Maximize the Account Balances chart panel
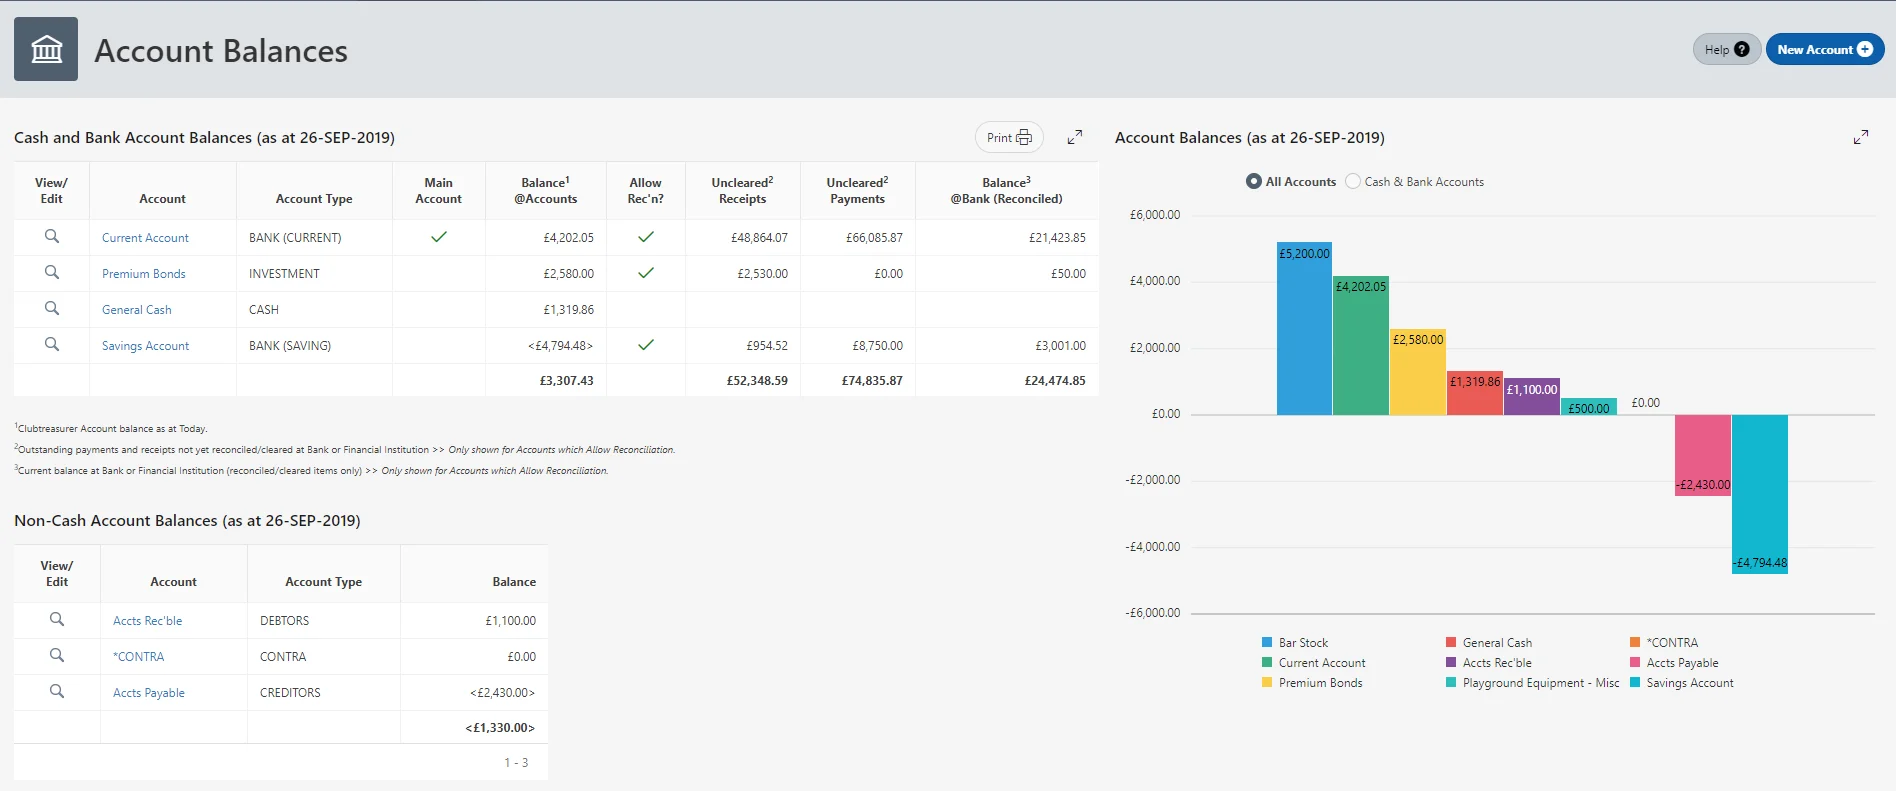The height and width of the screenshot is (791, 1896). pos(1860,137)
